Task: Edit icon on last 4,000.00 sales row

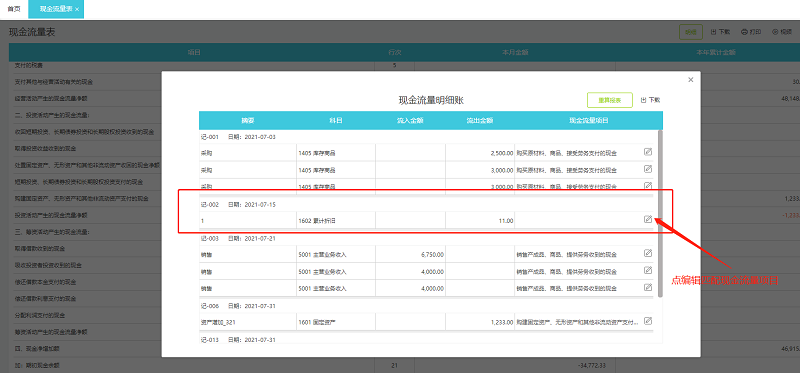Action: pos(648,287)
